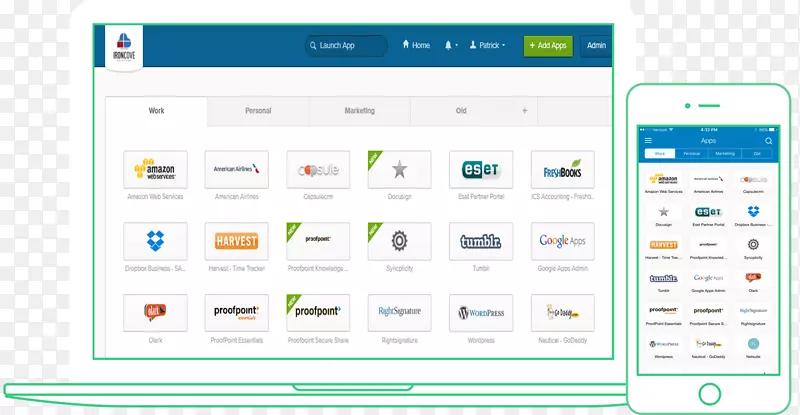800x415 pixels.
Task: Open the RightSignature app tile
Action: pyautogui.click(x=399, y=312)
